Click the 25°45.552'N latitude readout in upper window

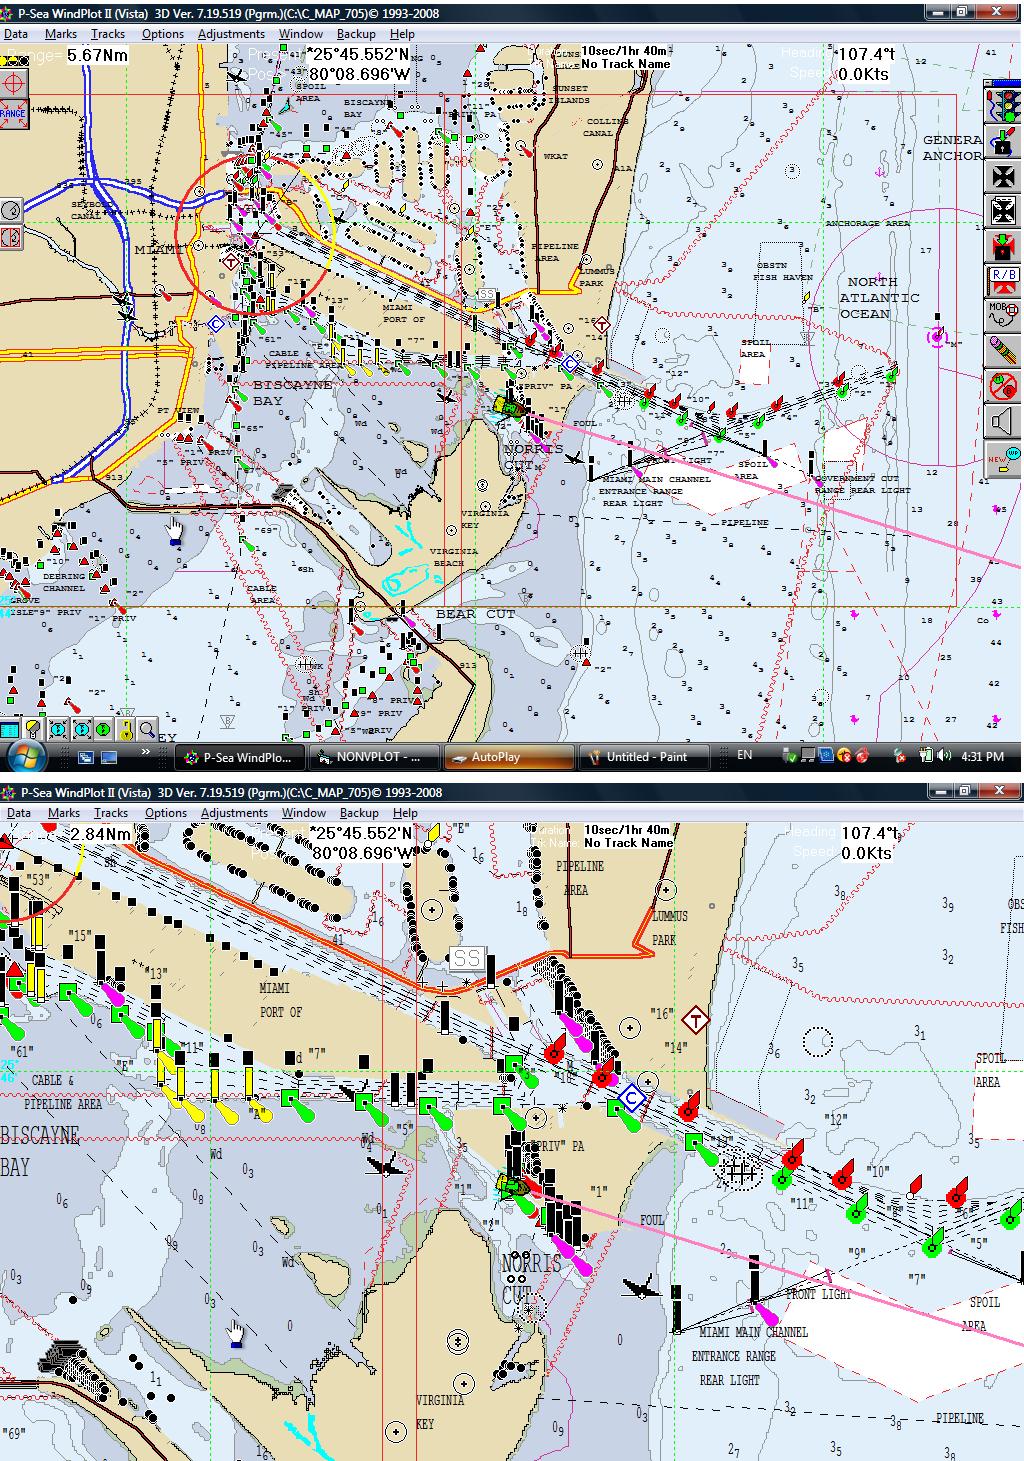pos(357,55)
